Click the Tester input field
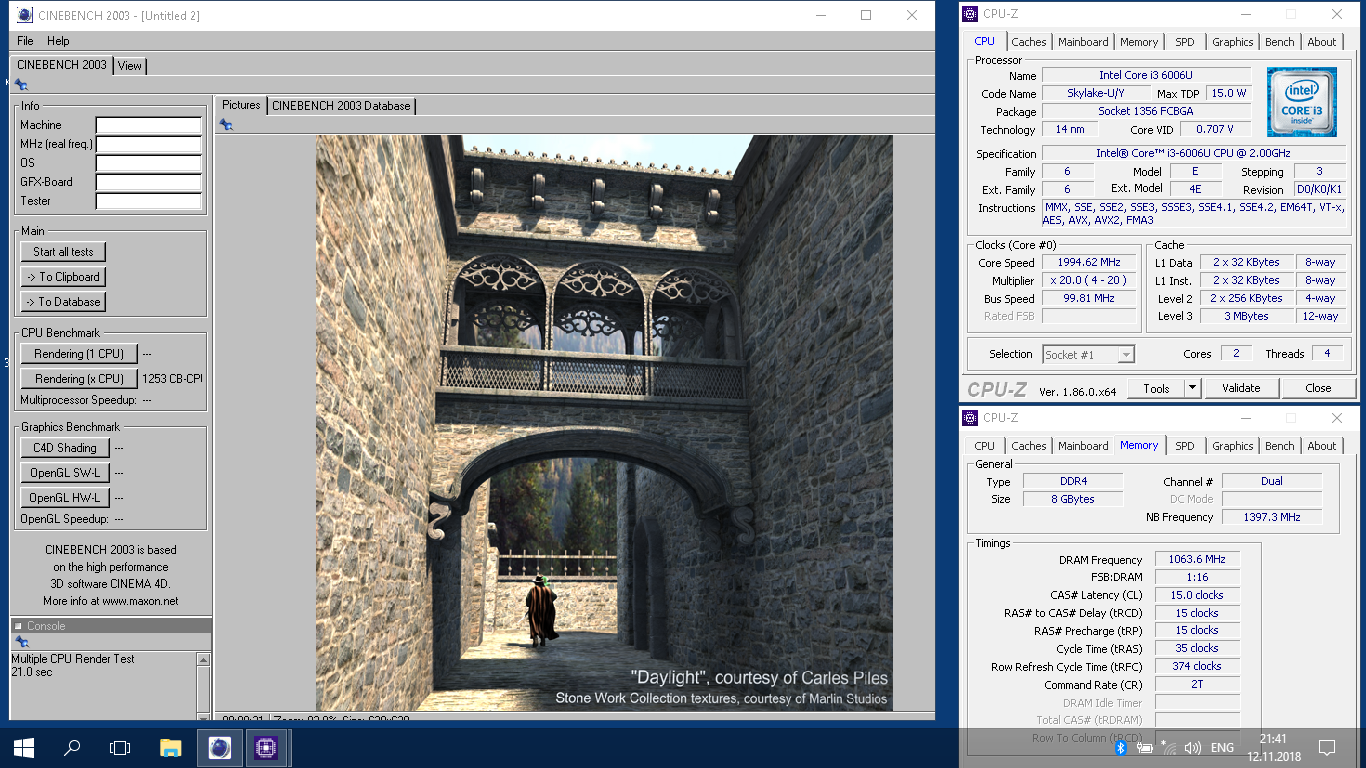This screenshot has width=1366, height=768. click(x=149, y=202)
